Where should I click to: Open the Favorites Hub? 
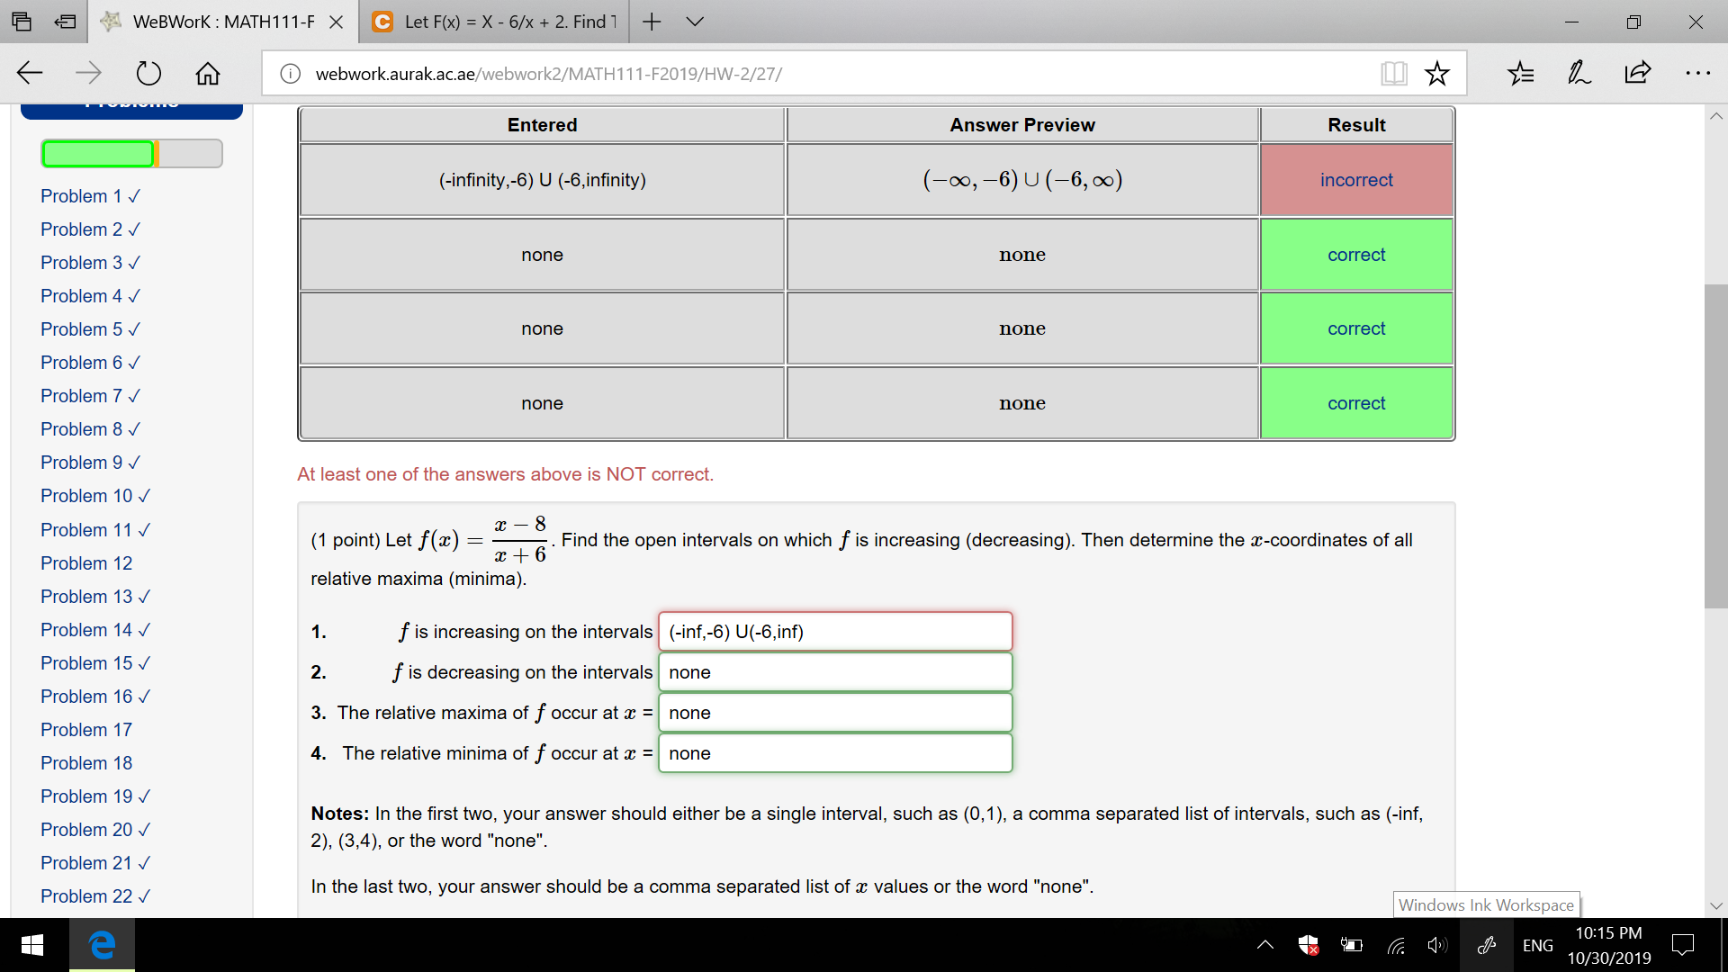pyautogui.click(x=1521, y=72)
